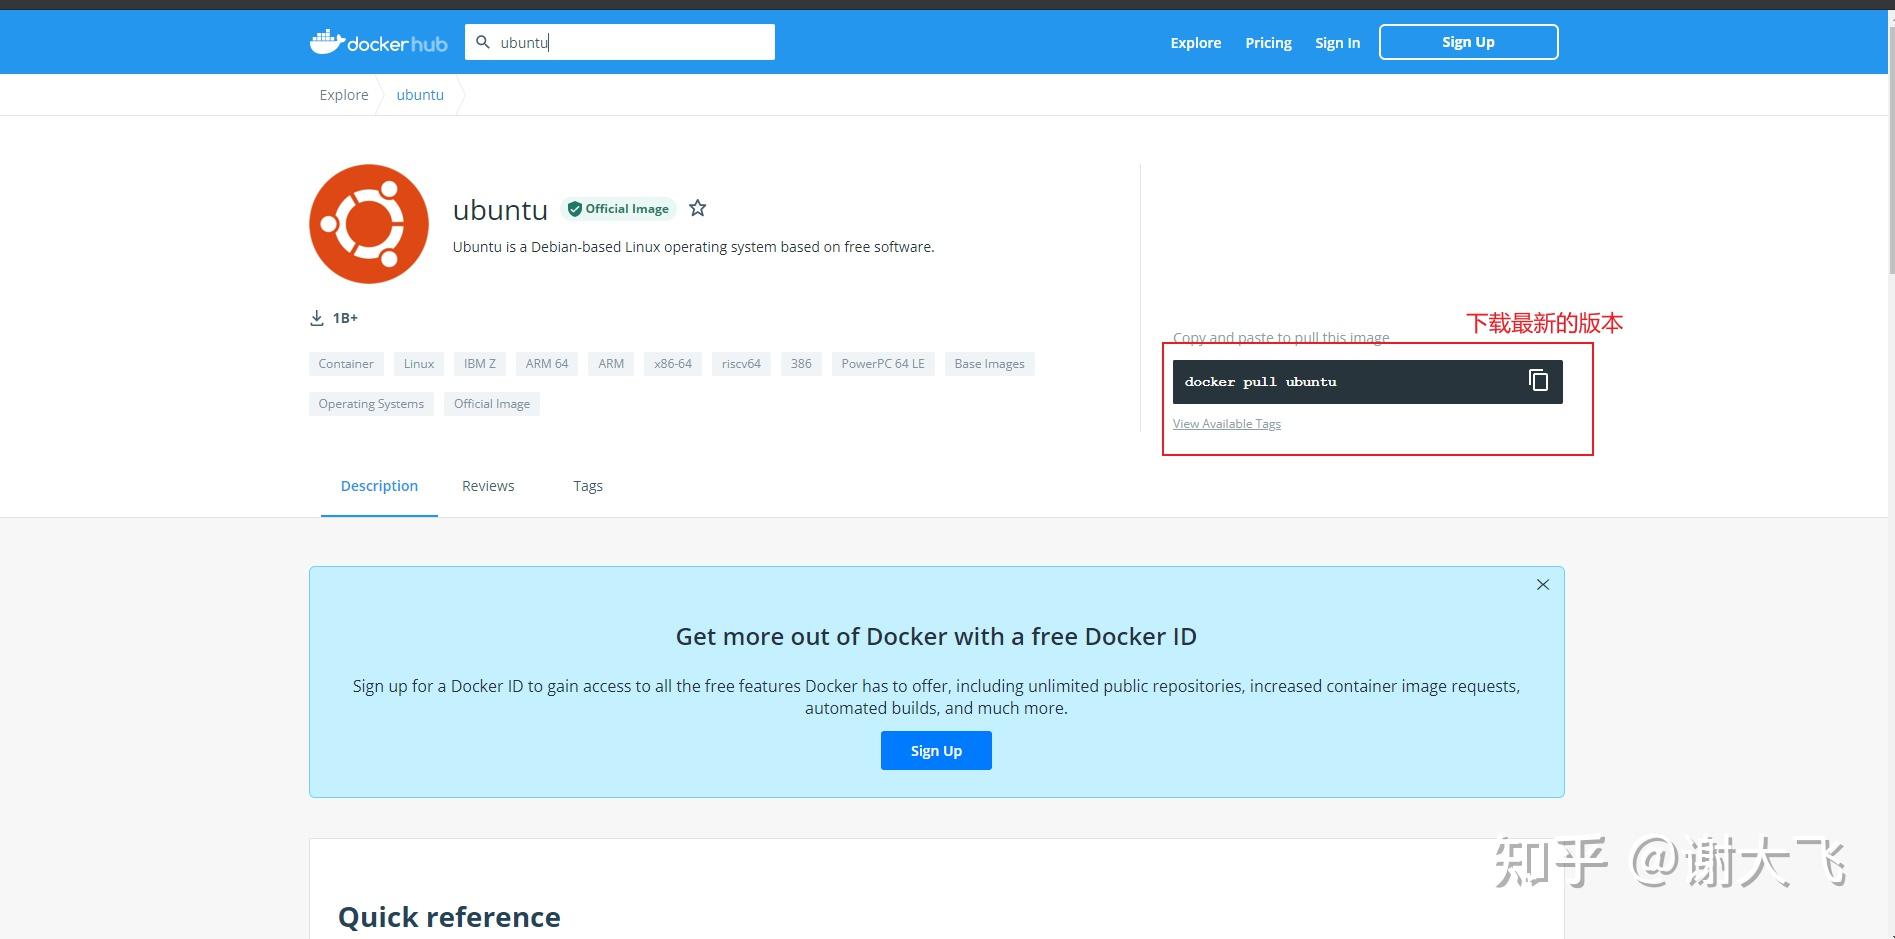
Task: Click the search magnifier icon
Action: (483, 42)
